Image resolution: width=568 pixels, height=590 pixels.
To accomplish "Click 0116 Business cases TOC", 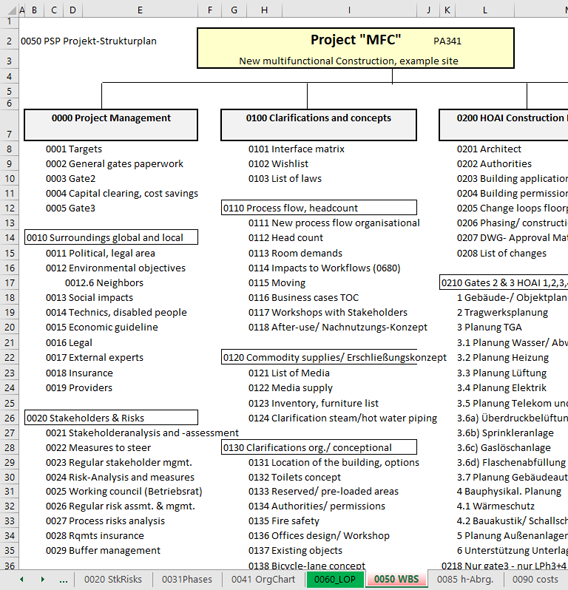I will (x=303, y=298).
